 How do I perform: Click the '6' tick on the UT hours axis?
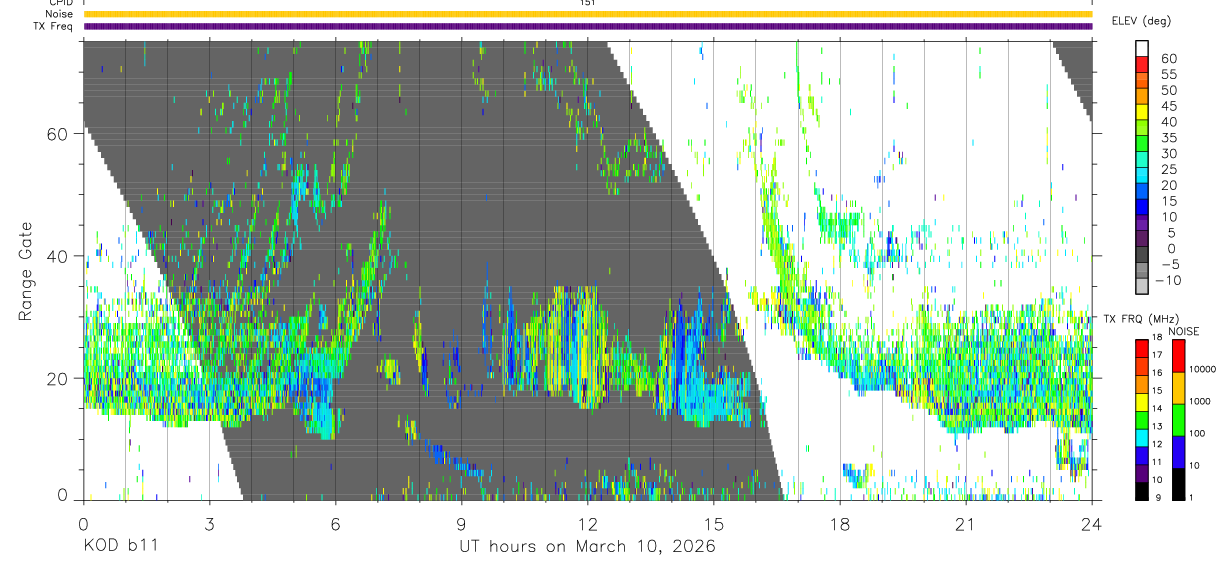pyautogui.click(x=335, y=523)
